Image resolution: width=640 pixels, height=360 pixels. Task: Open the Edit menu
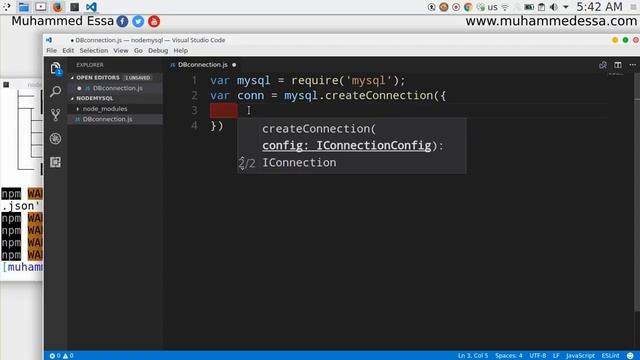tap(68, 51)
